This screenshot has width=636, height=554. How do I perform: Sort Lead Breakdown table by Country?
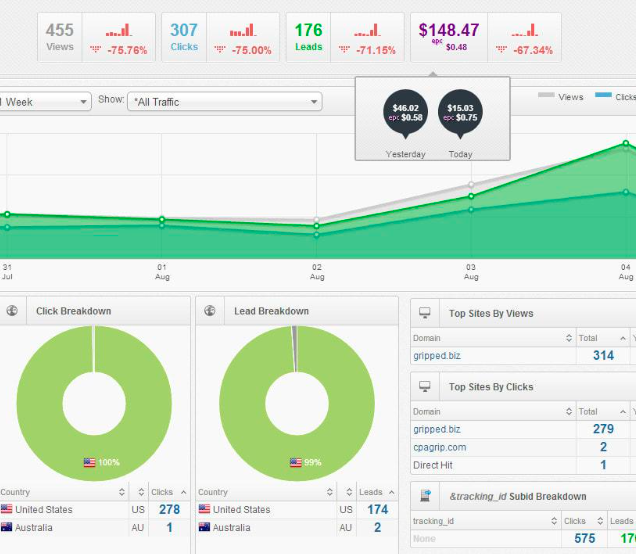[266, 492]
